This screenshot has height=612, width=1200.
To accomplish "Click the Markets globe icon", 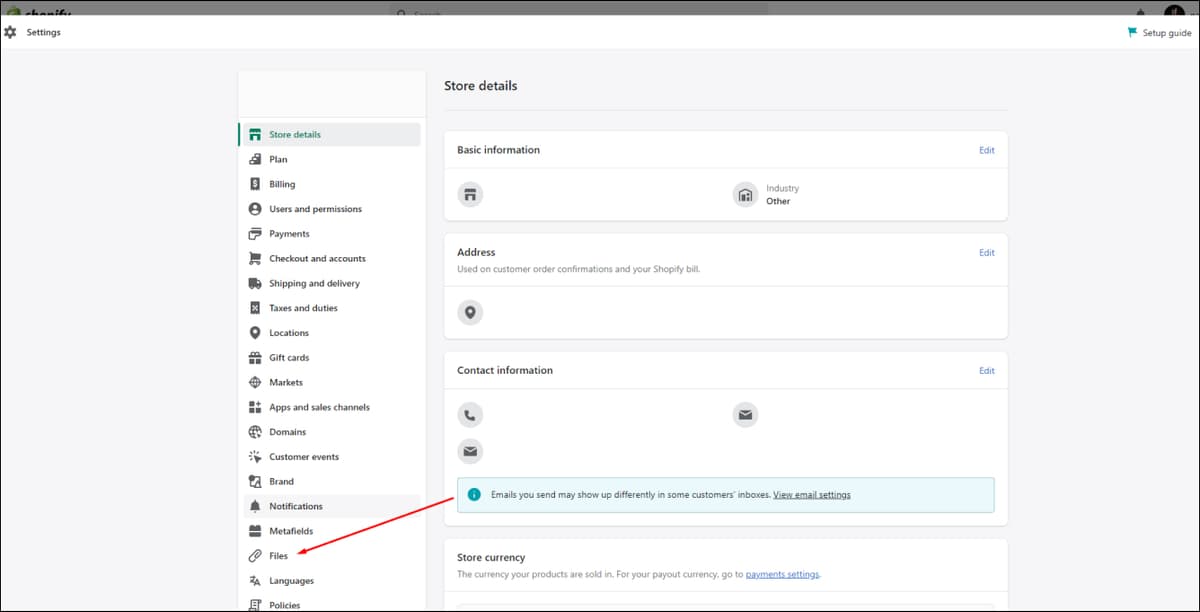I will (255, 382).
